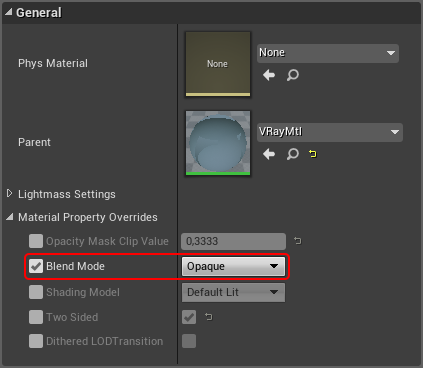Reset Parent to default yellow arrow

(x=312, y=154)
